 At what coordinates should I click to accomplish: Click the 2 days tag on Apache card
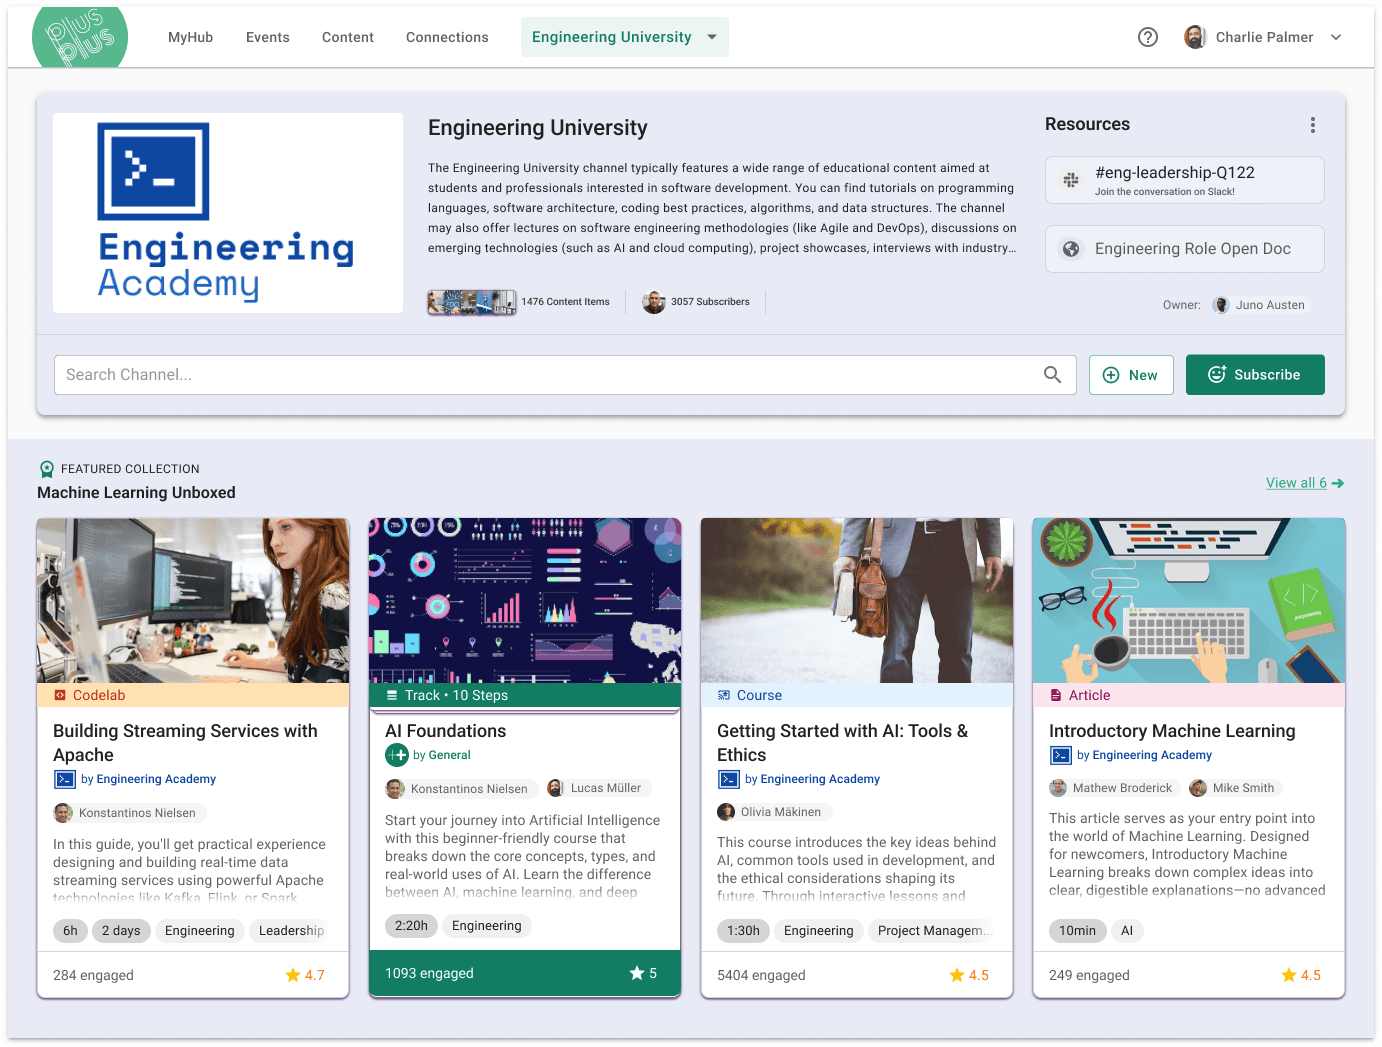coord(121,931)
